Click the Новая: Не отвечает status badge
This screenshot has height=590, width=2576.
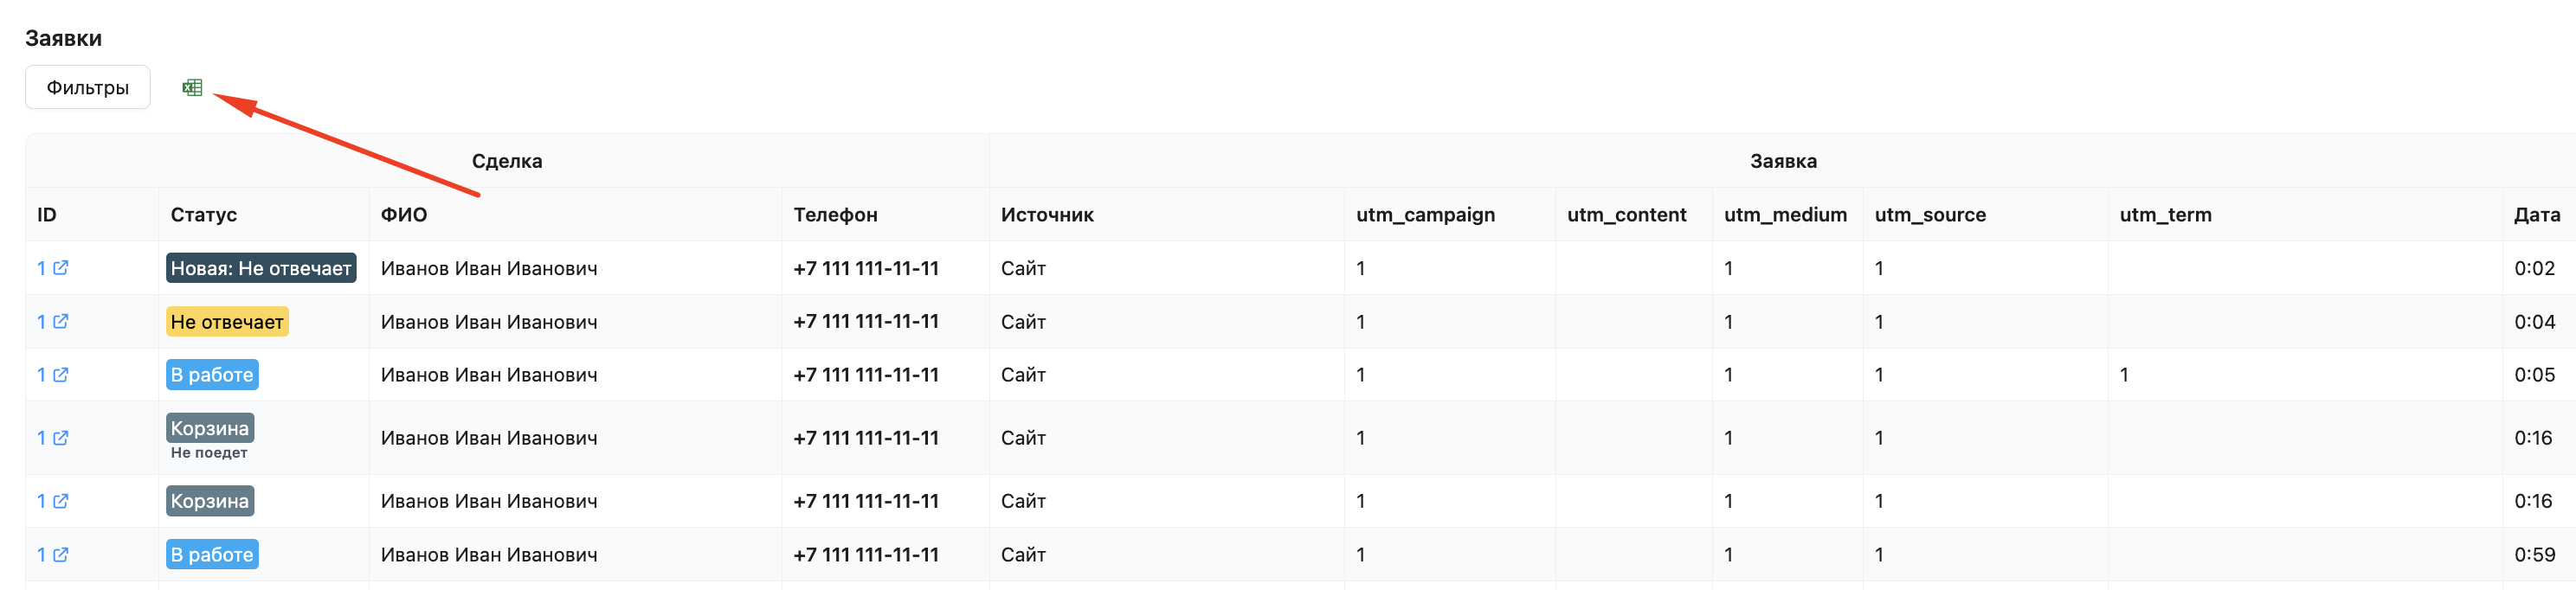tap(261, 268)
